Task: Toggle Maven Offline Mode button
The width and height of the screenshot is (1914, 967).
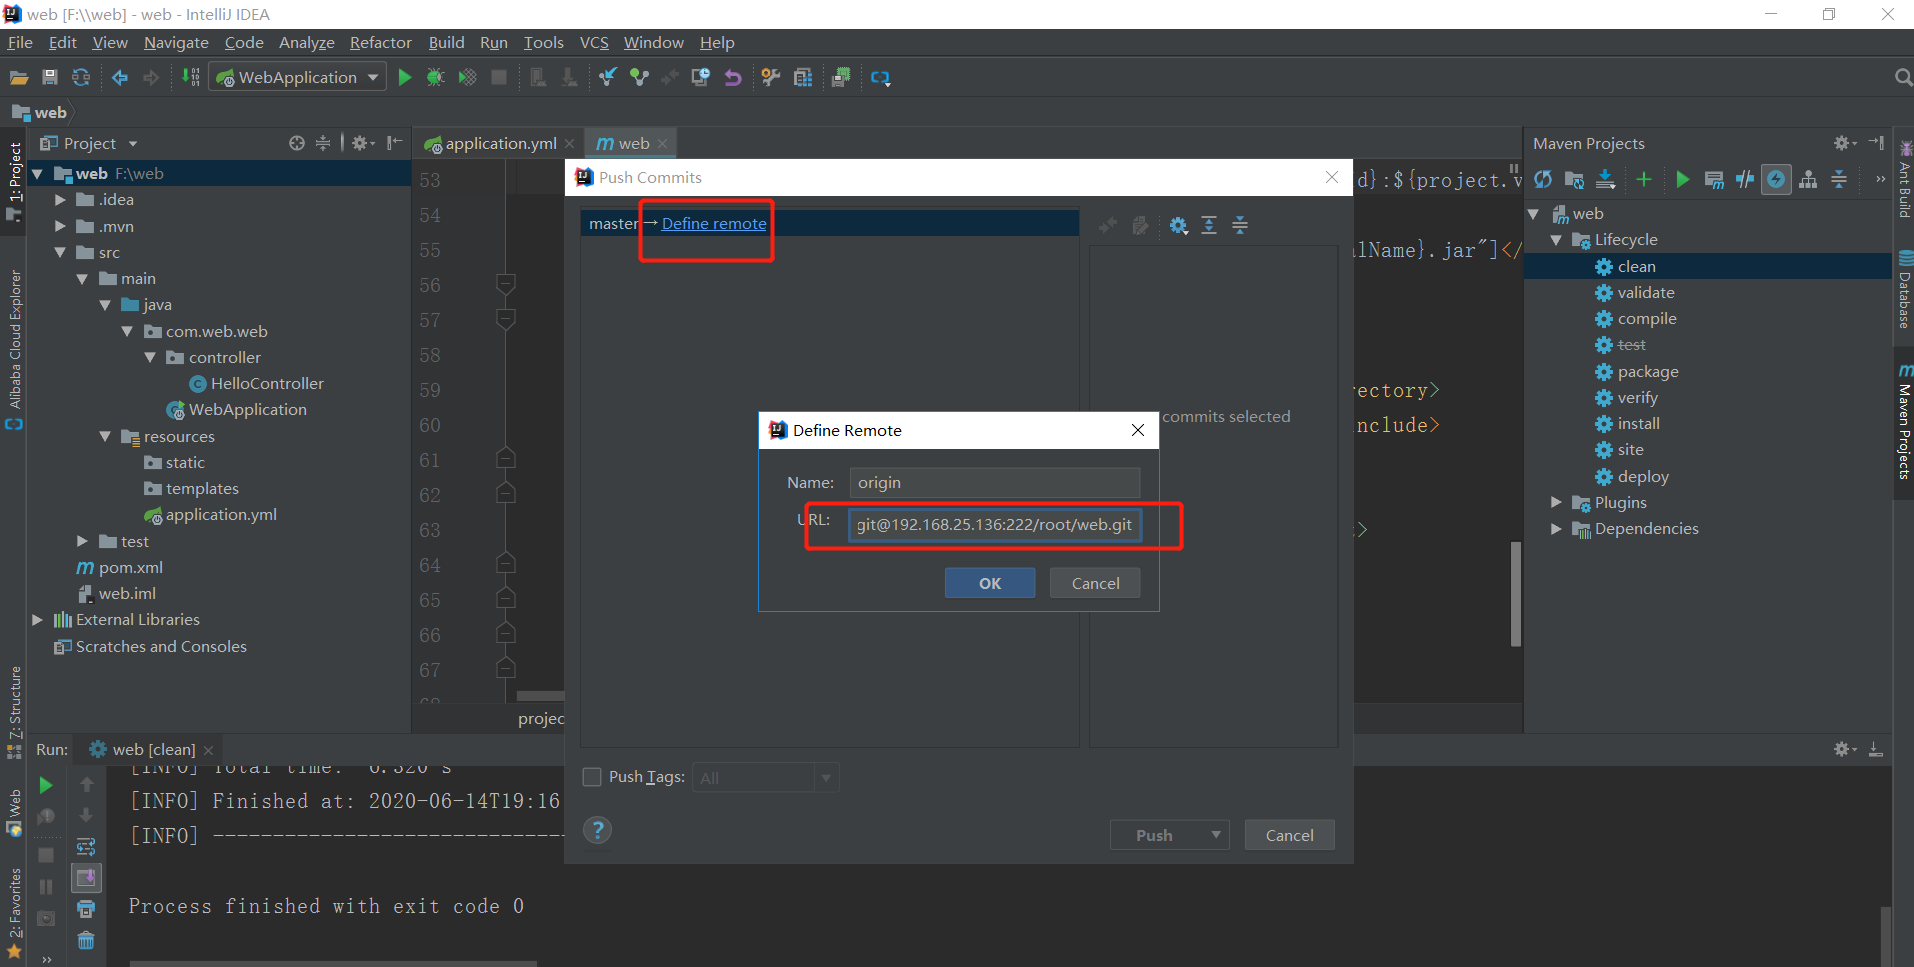Action: [1745, 179]
